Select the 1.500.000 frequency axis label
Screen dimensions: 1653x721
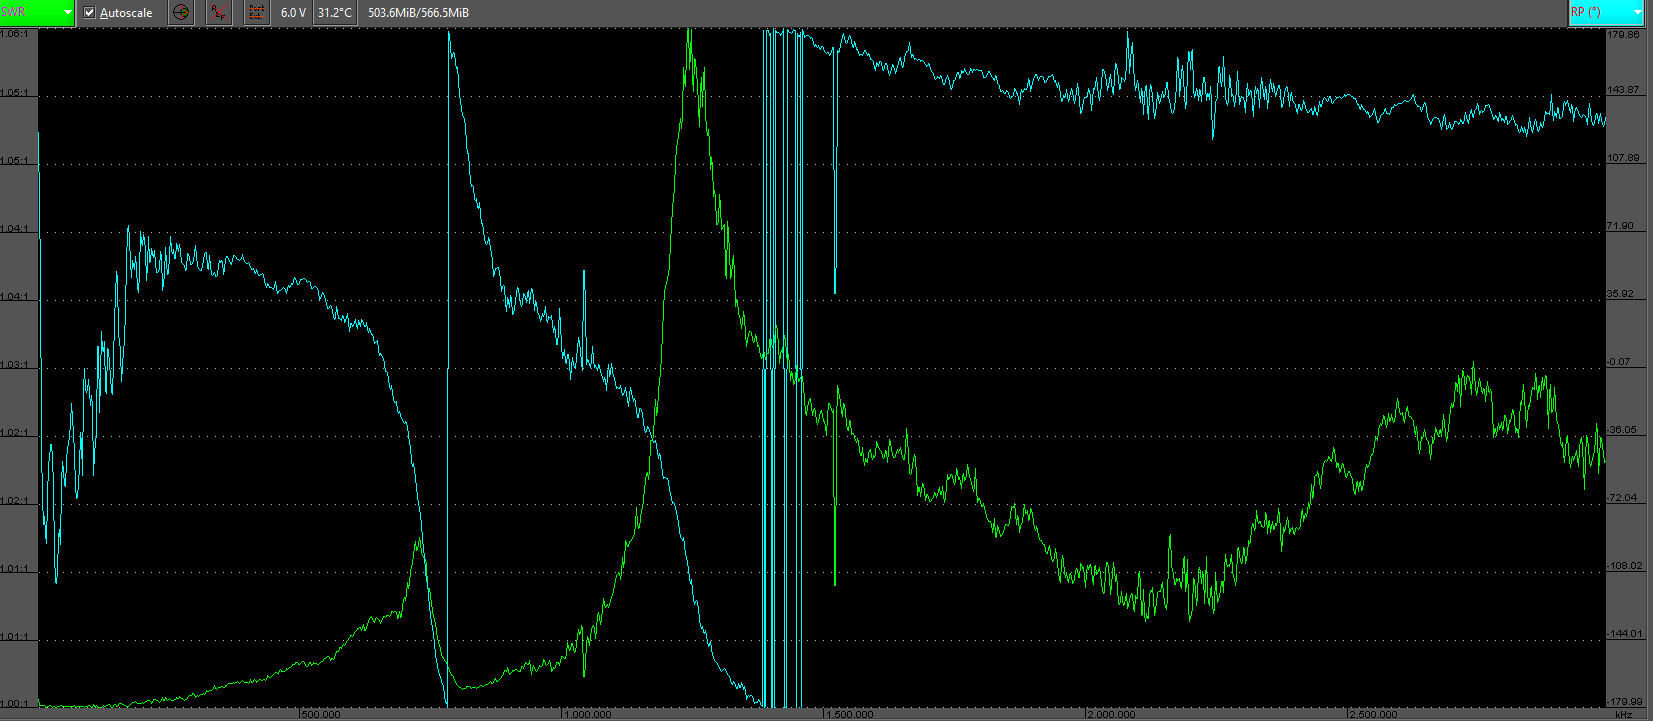pyautogui.click(x=849, y=715)
